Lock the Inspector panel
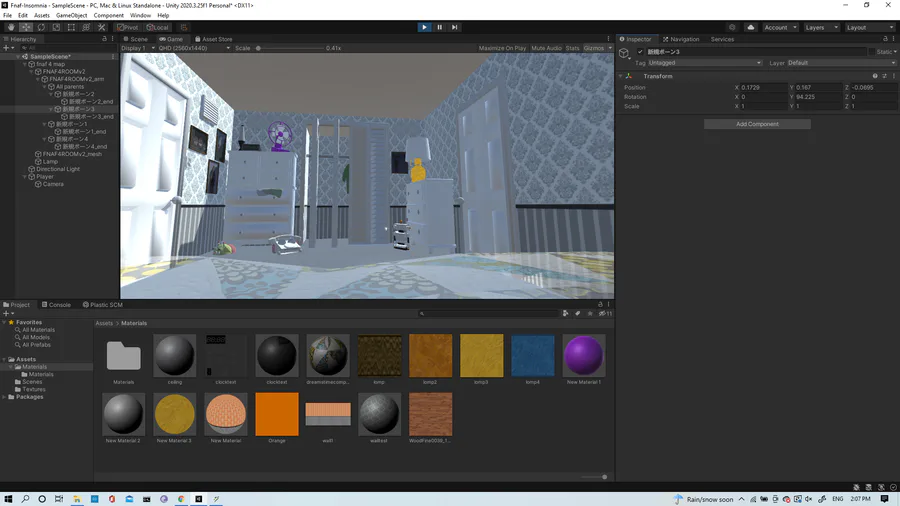This screenshot has height=506, width=900. pos(885,39)
